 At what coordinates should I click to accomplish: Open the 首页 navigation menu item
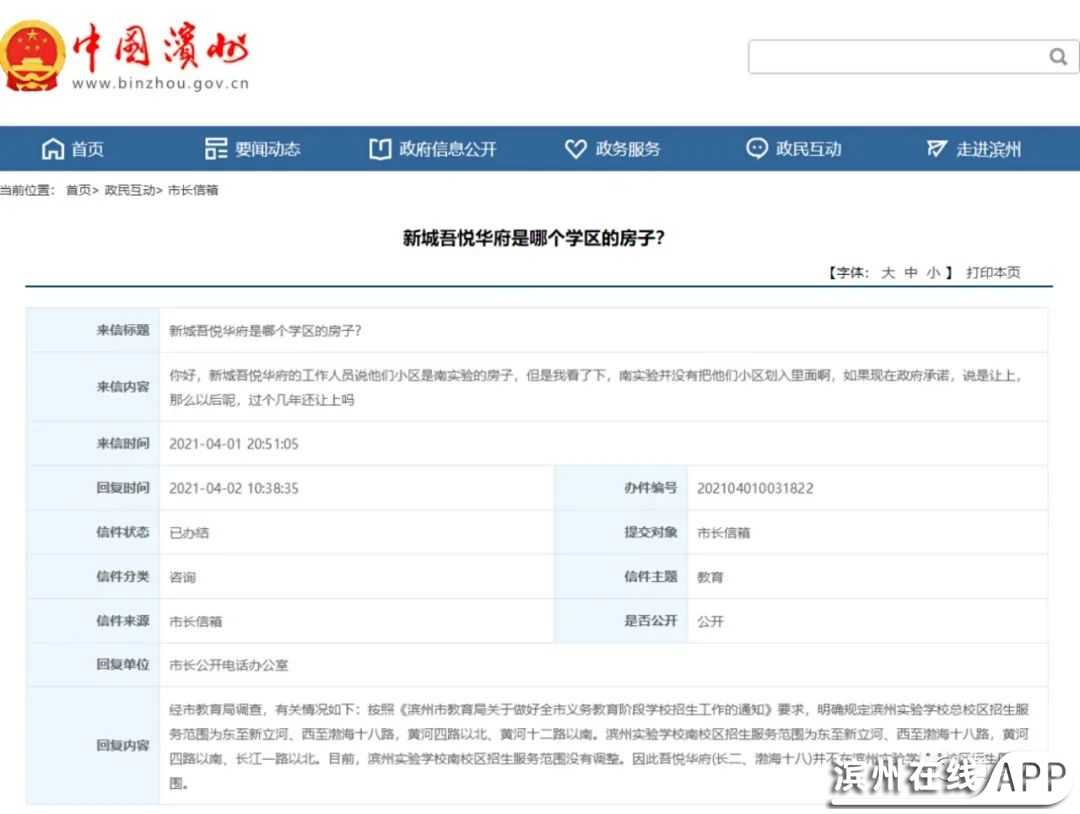(x=87, y=149)
